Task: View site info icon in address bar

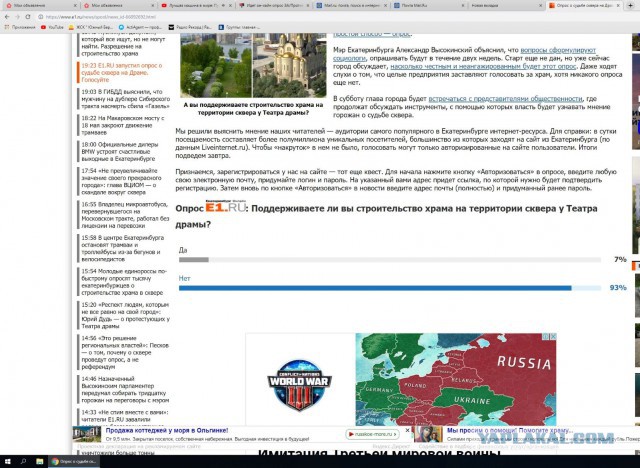Action: point(40,17)
